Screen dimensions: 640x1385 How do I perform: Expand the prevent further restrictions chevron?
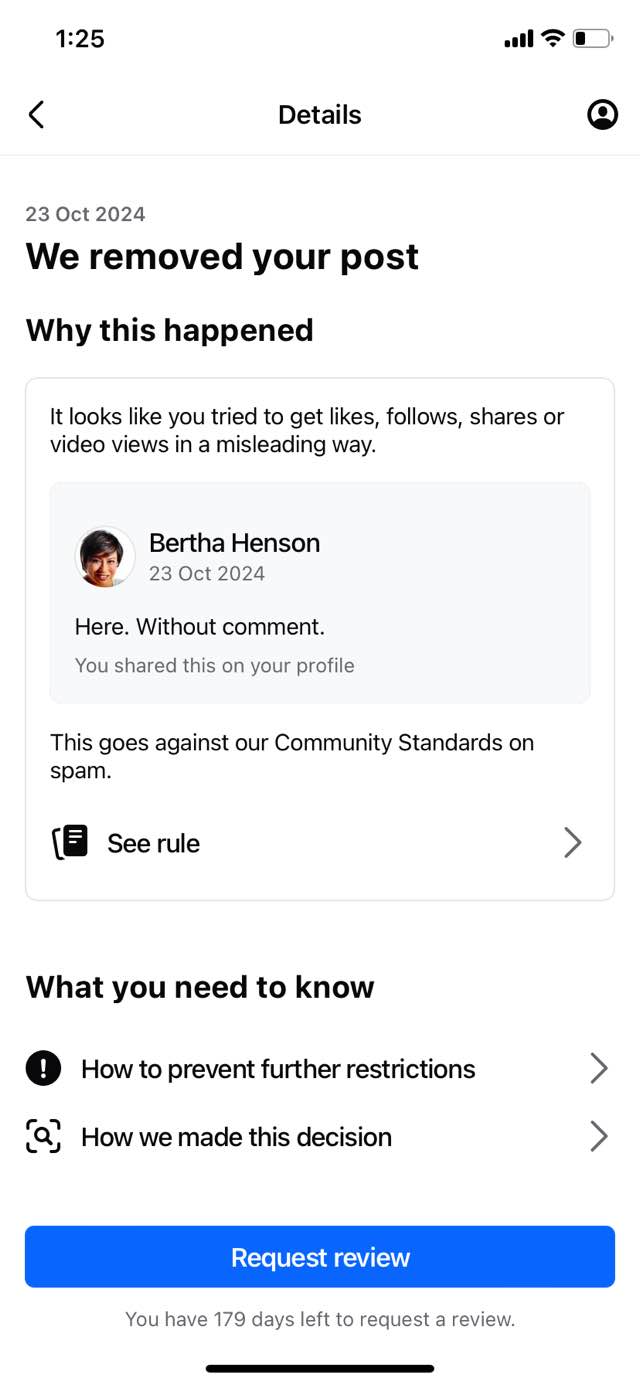599,1069
